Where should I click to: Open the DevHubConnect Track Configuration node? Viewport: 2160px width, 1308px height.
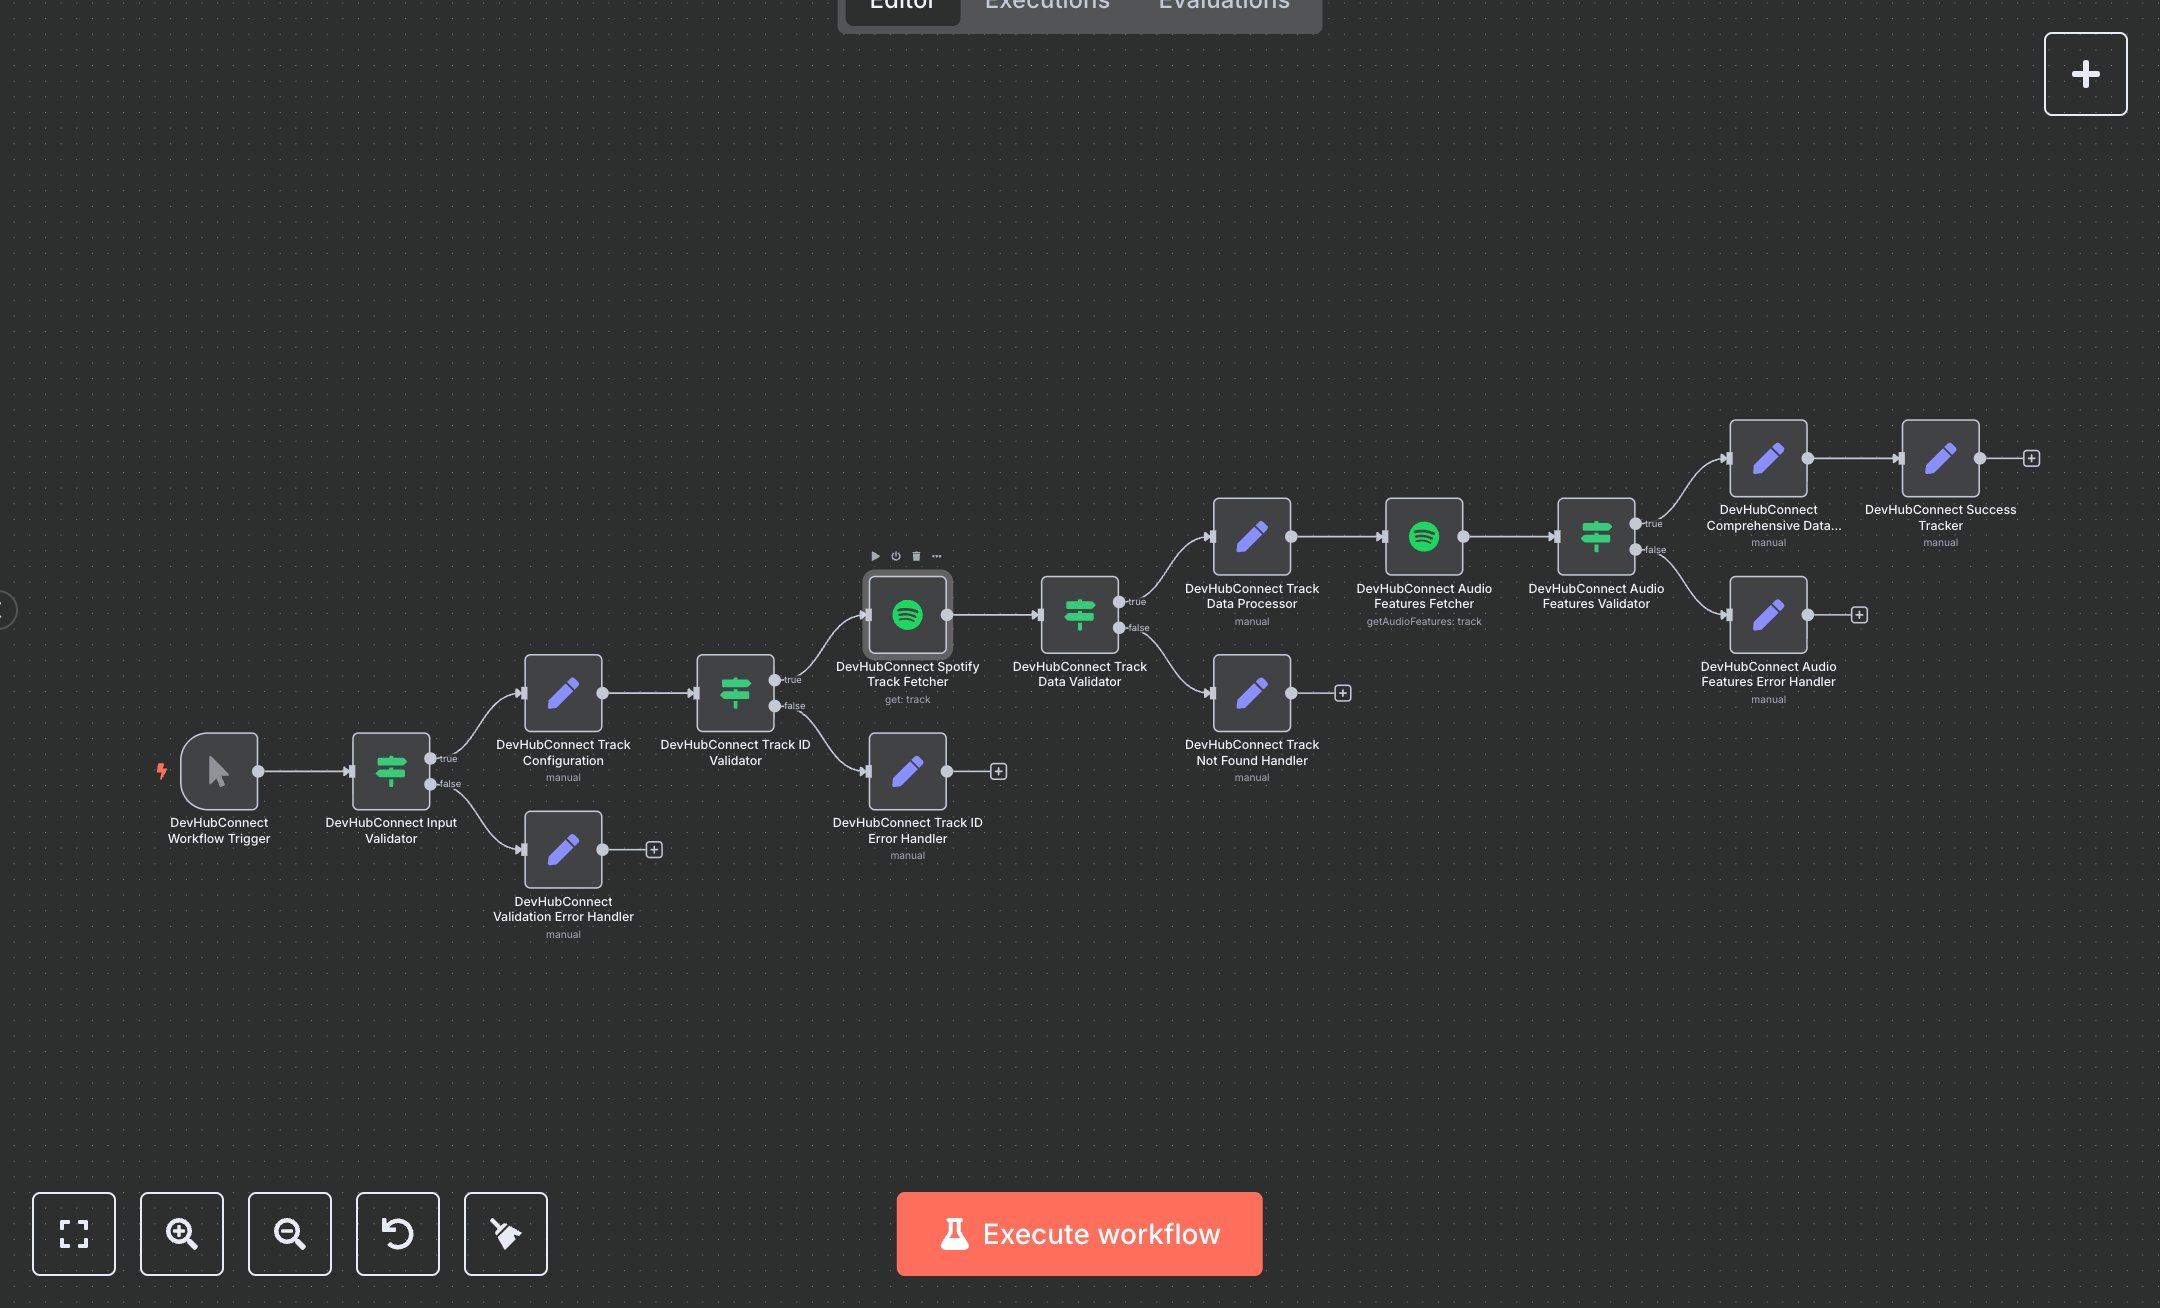pyautogui.click(x=563, y=693)
